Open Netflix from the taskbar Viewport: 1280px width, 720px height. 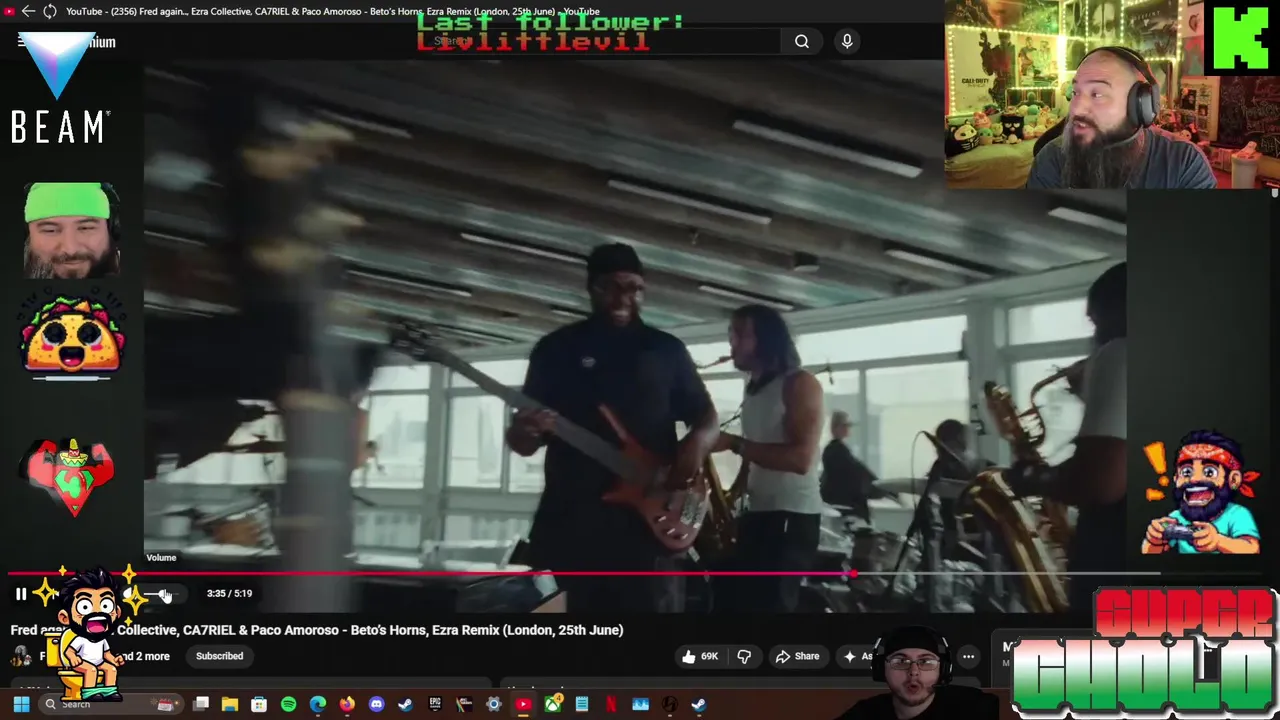pos(611,704)
